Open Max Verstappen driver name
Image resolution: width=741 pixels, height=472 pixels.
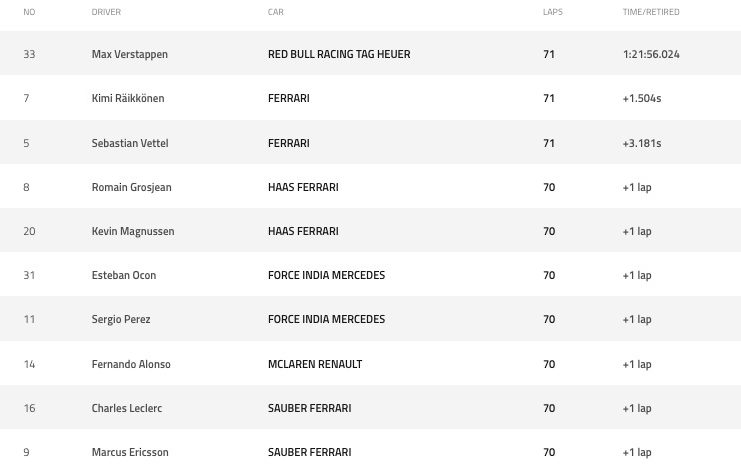[129, 54]
